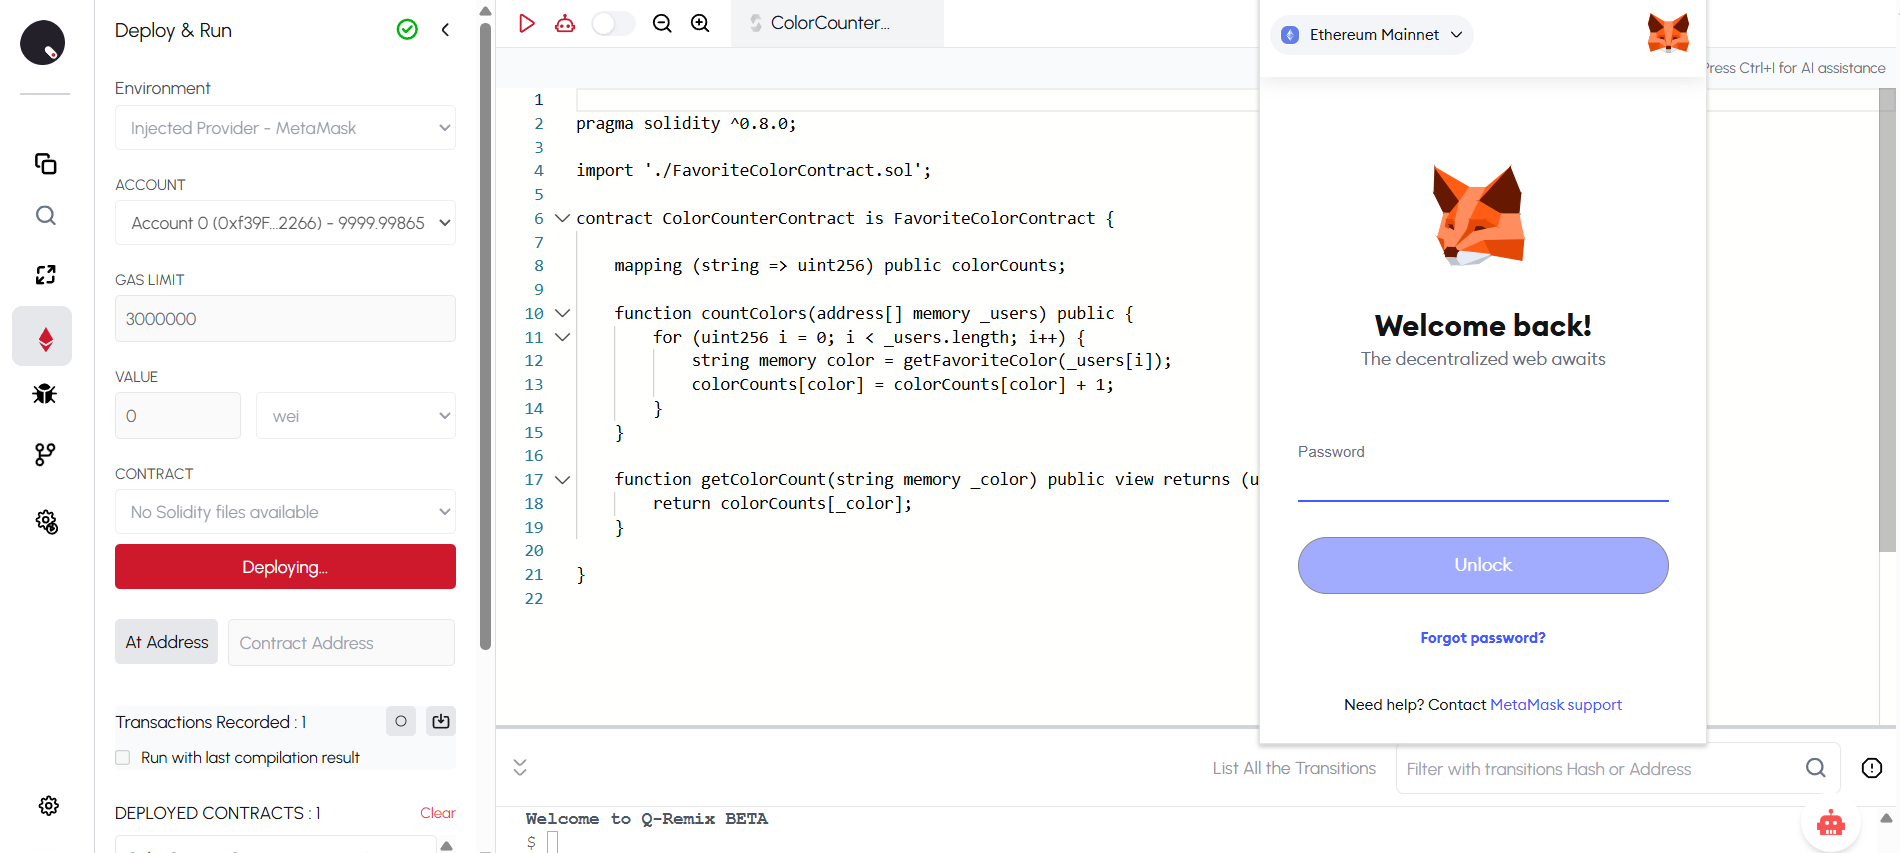The height and width of the screenshot is (853, 1900).
Task: Open the Git source control icon
Action: tap(45, 455)
